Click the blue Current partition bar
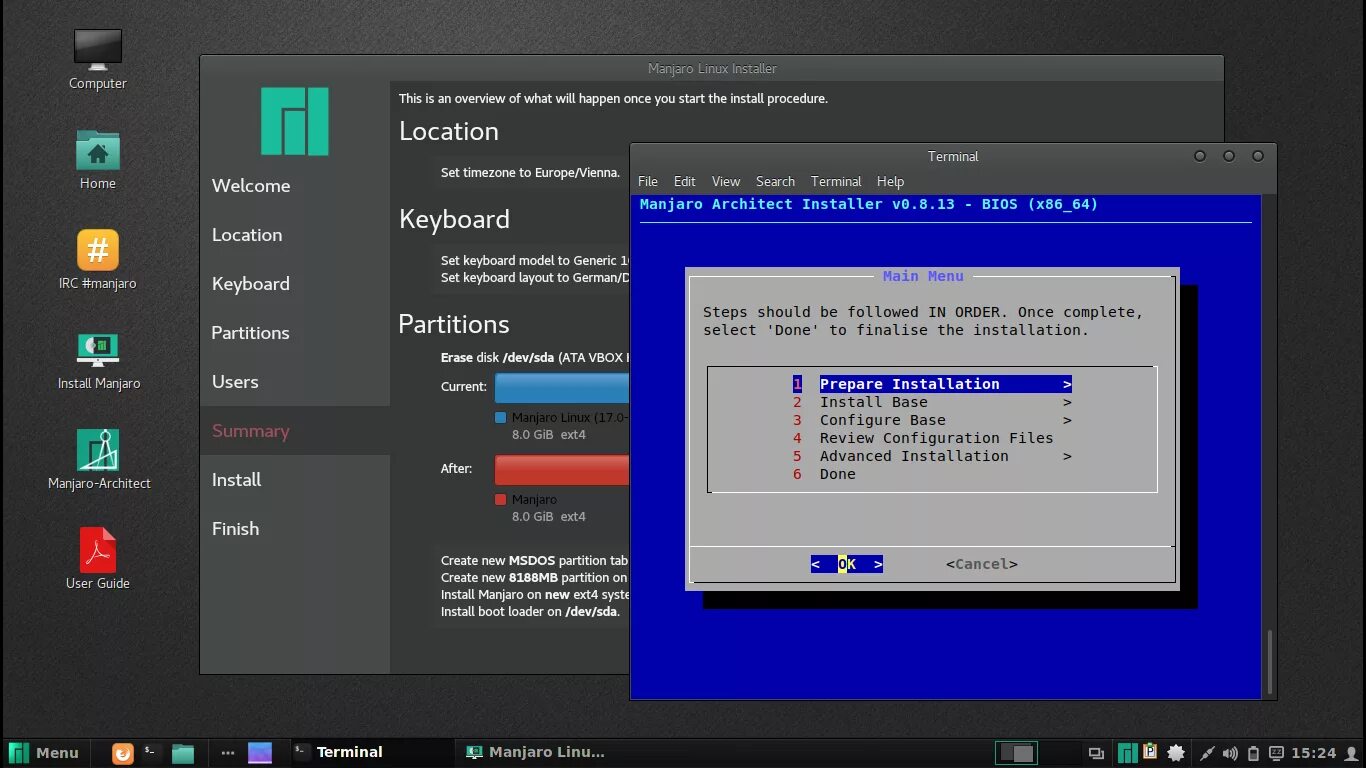Viewport: 1366px width, 768px height. click(562, 387)
